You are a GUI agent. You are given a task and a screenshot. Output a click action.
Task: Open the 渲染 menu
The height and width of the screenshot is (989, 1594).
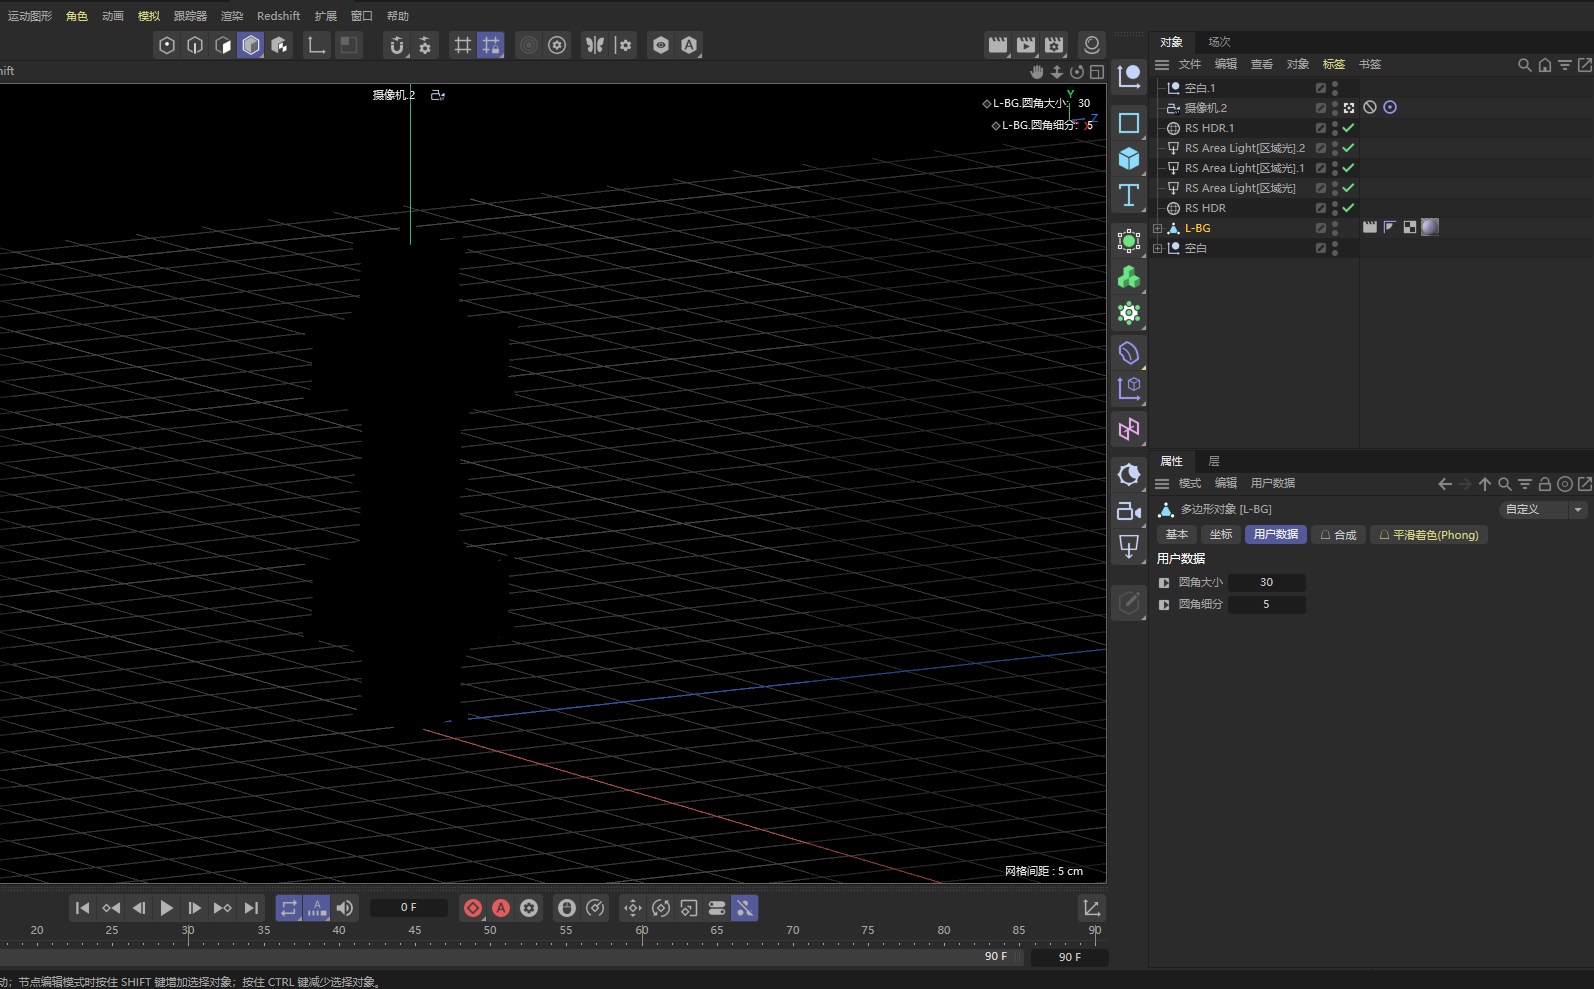(232, 16)
